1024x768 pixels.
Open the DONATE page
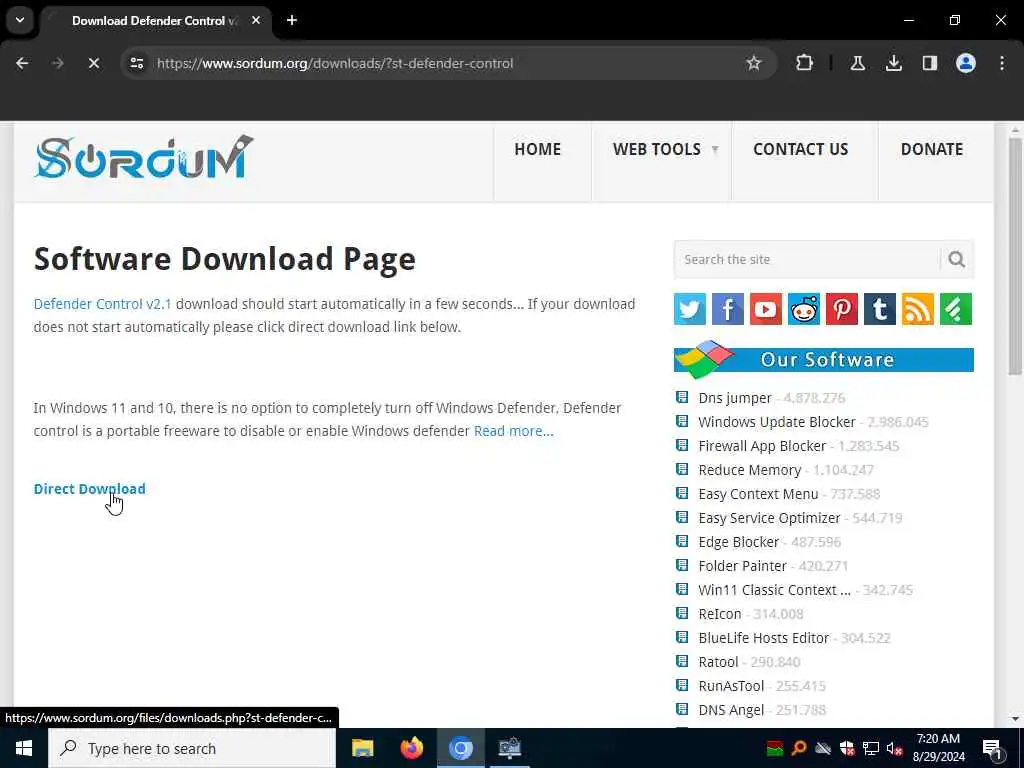(932, 150)
